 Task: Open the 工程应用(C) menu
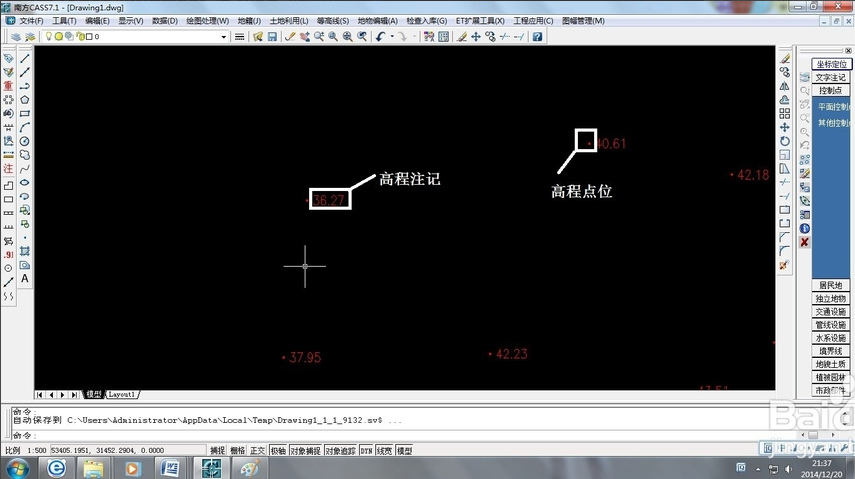(533, 21)
